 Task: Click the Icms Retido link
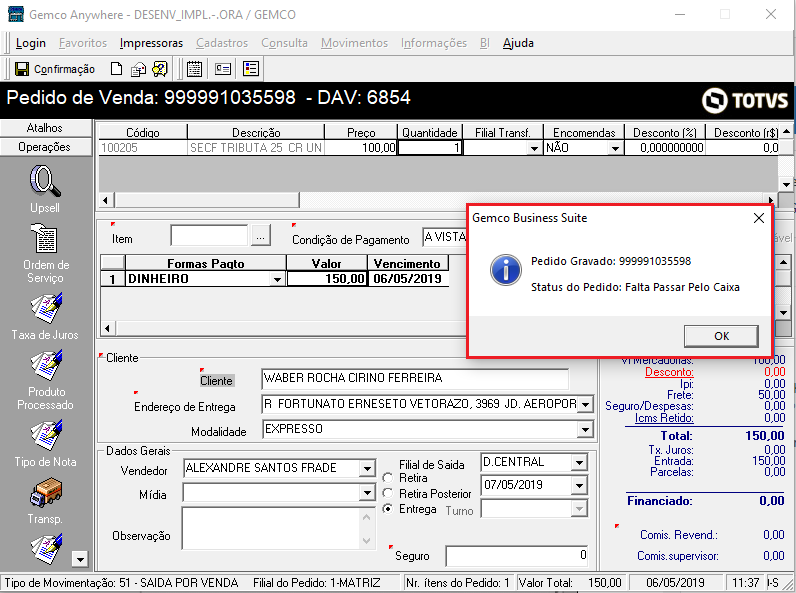[x=664, y=418]
